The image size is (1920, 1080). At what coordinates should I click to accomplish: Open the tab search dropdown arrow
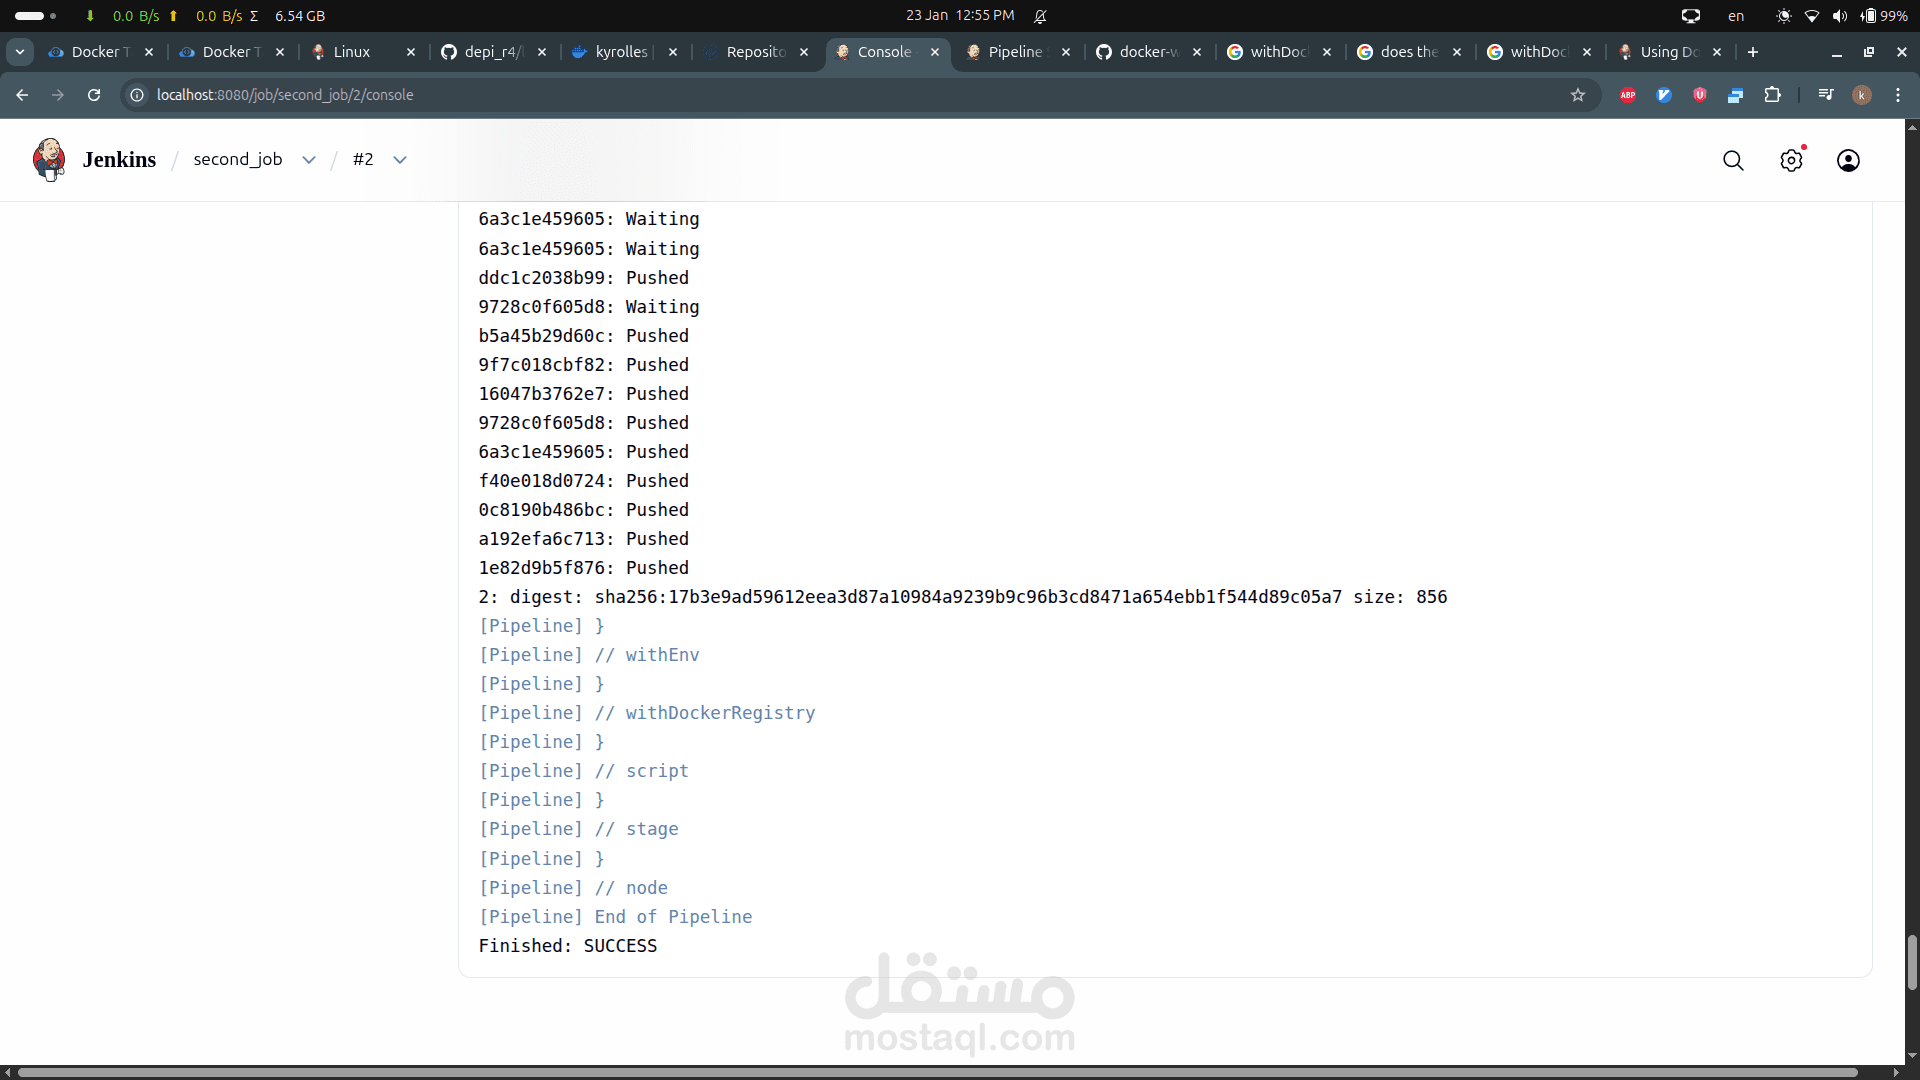[x=20, y=52]
